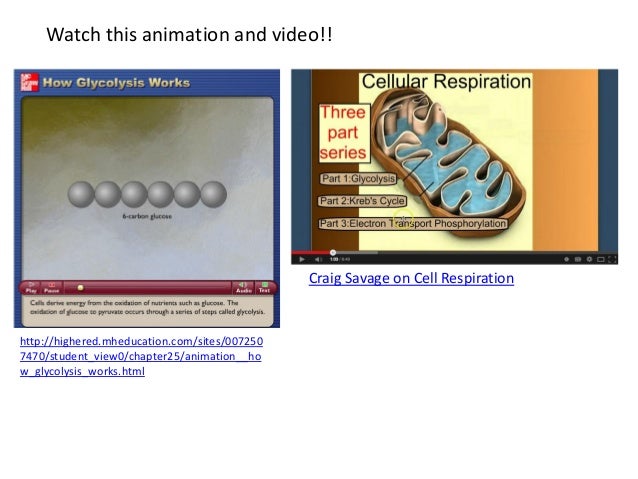The height and width of the screenshot is (479, 638).
Task: Click the glycolysis animation progress slider knob
Action: [81, 288]
